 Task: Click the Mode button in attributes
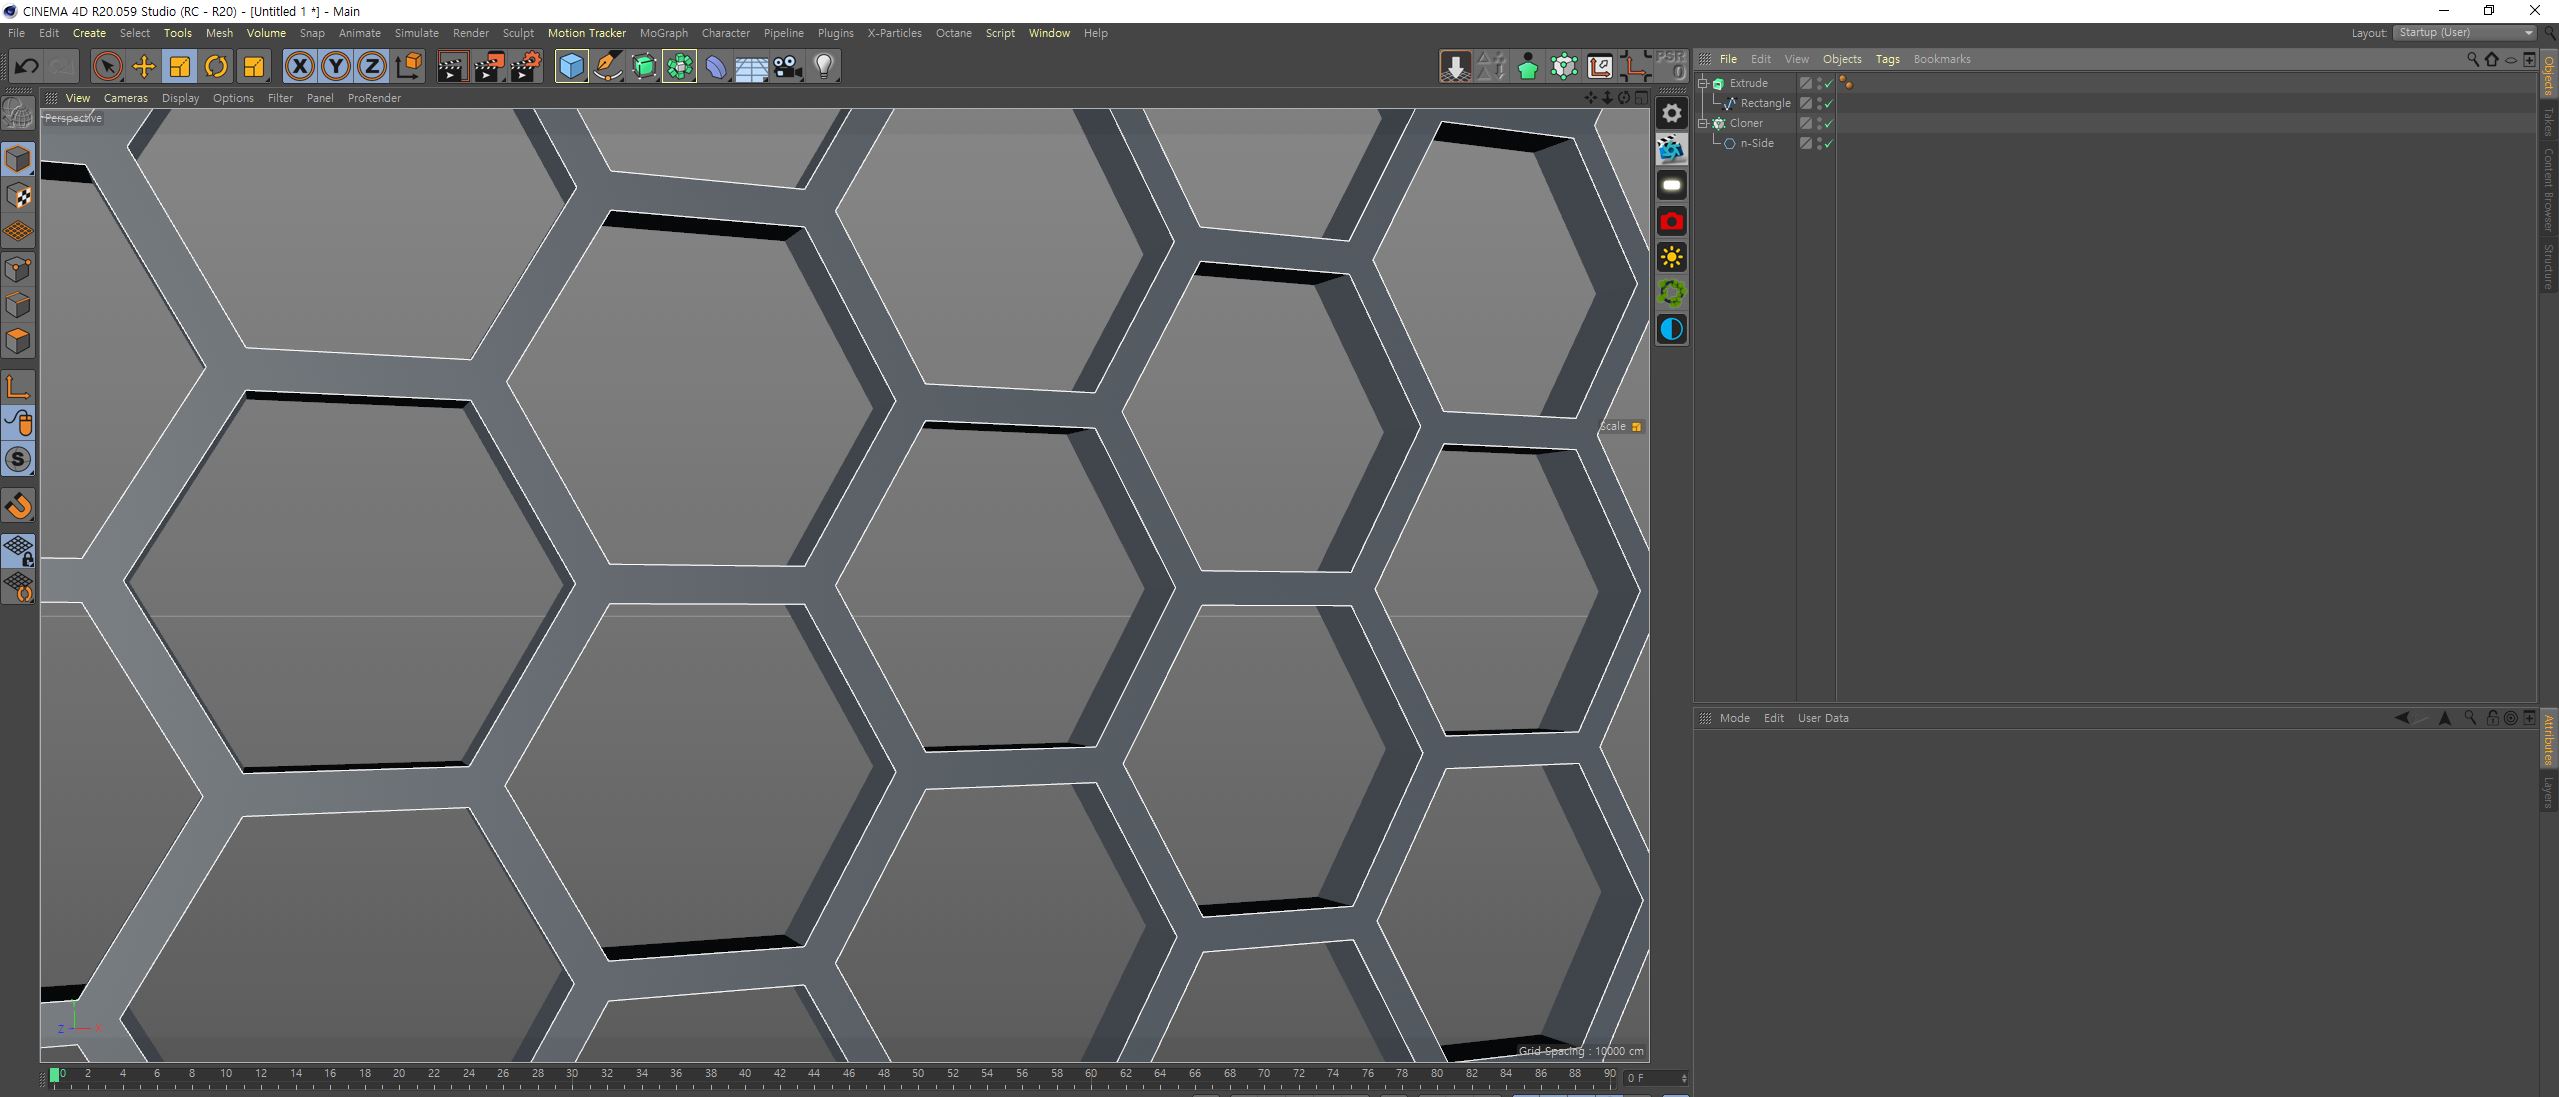(1735, 718)
